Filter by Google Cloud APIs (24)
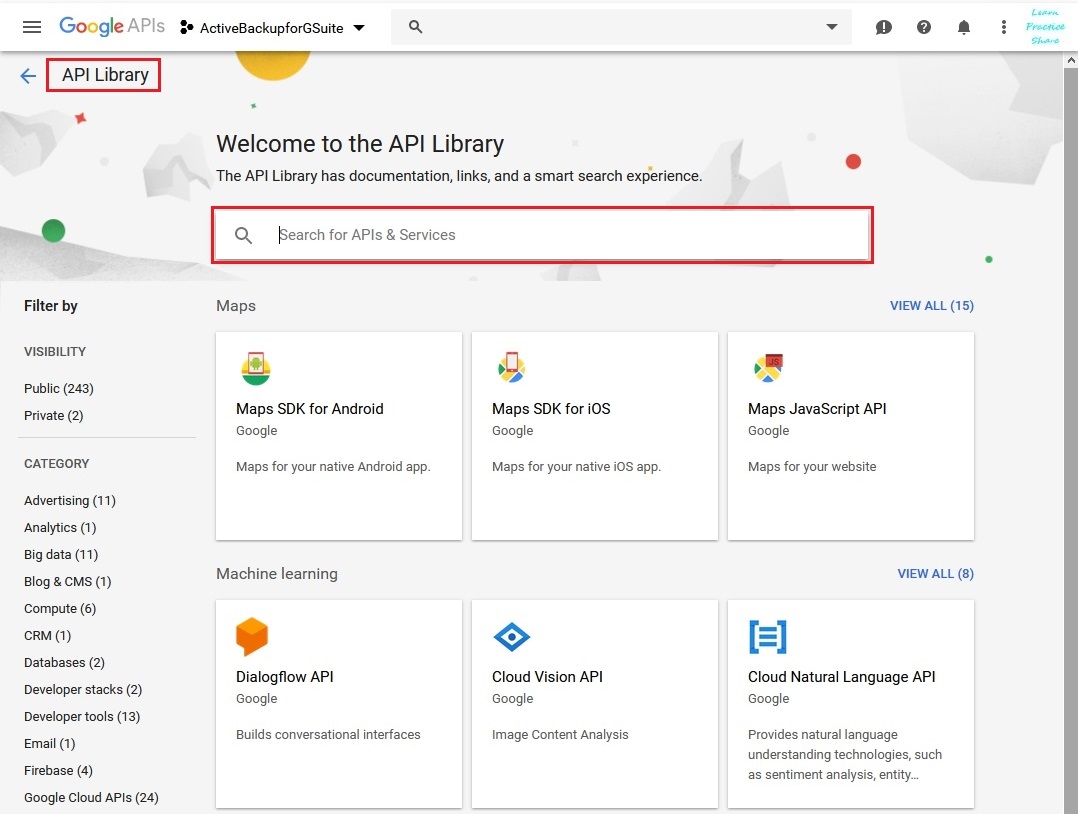This screenshot has height=814, width=1078. click(x=91, y=798)
